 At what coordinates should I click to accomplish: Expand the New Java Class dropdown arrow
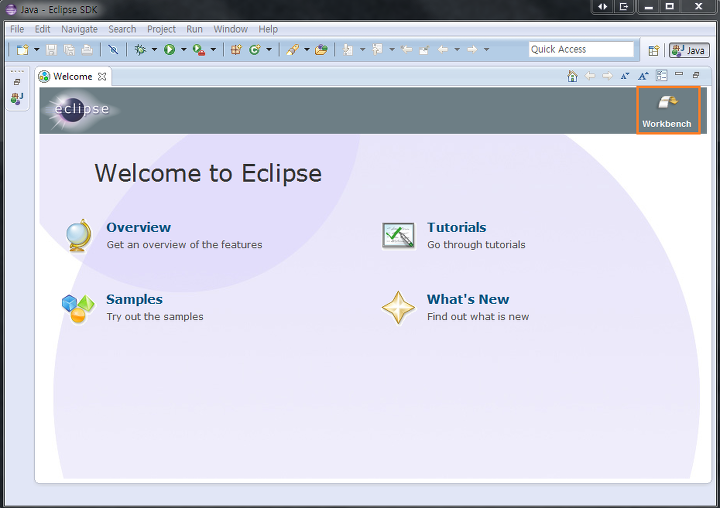tap(269, 50)
